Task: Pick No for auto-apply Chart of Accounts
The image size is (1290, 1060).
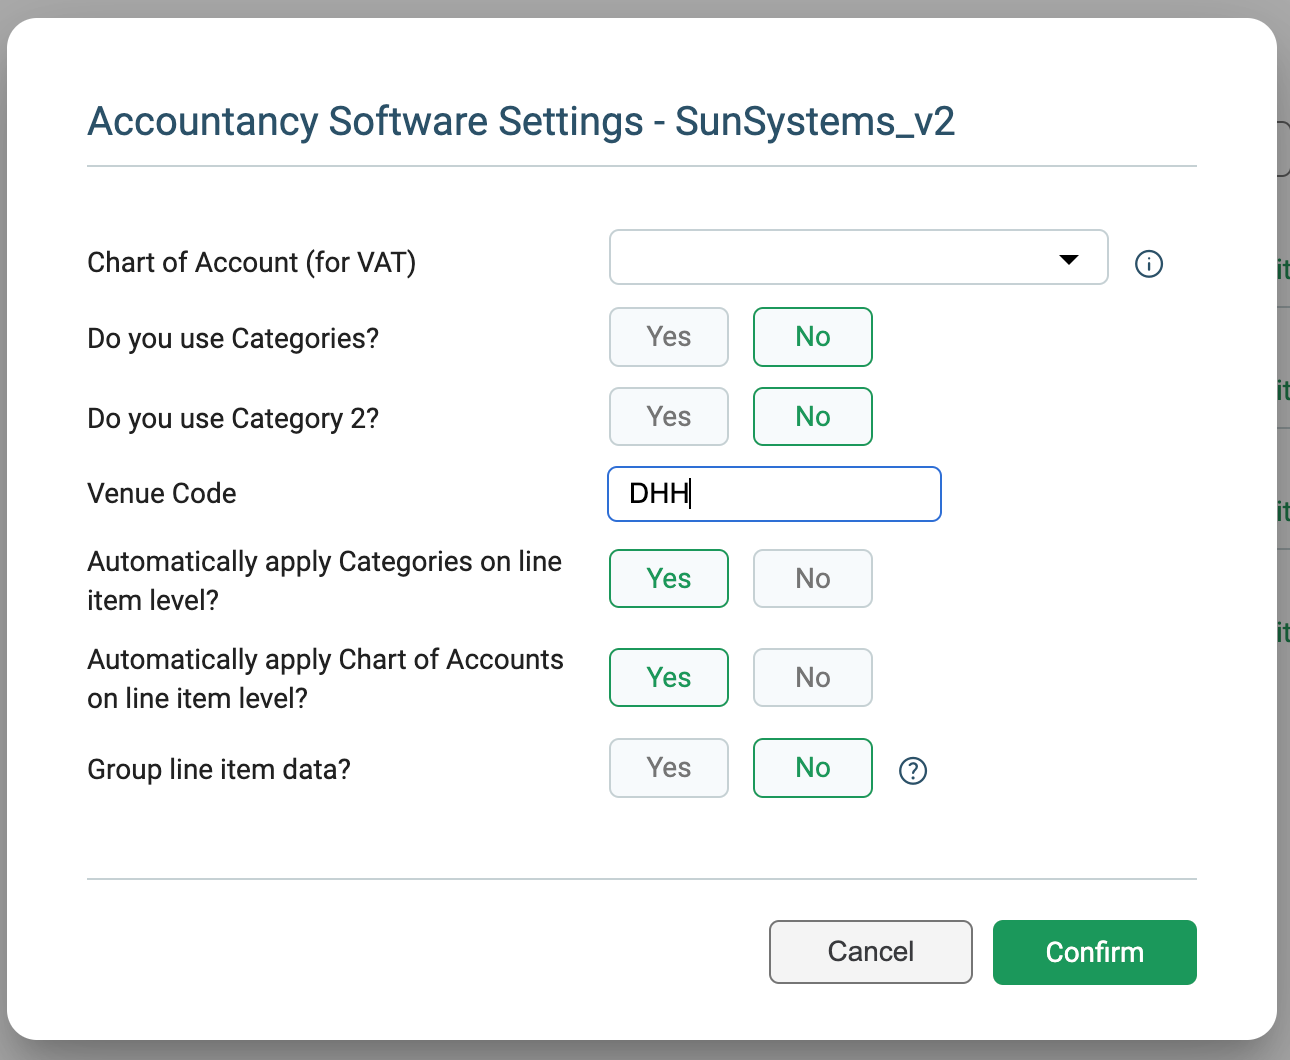Action: pyautogui.click(x=813, y=678)
